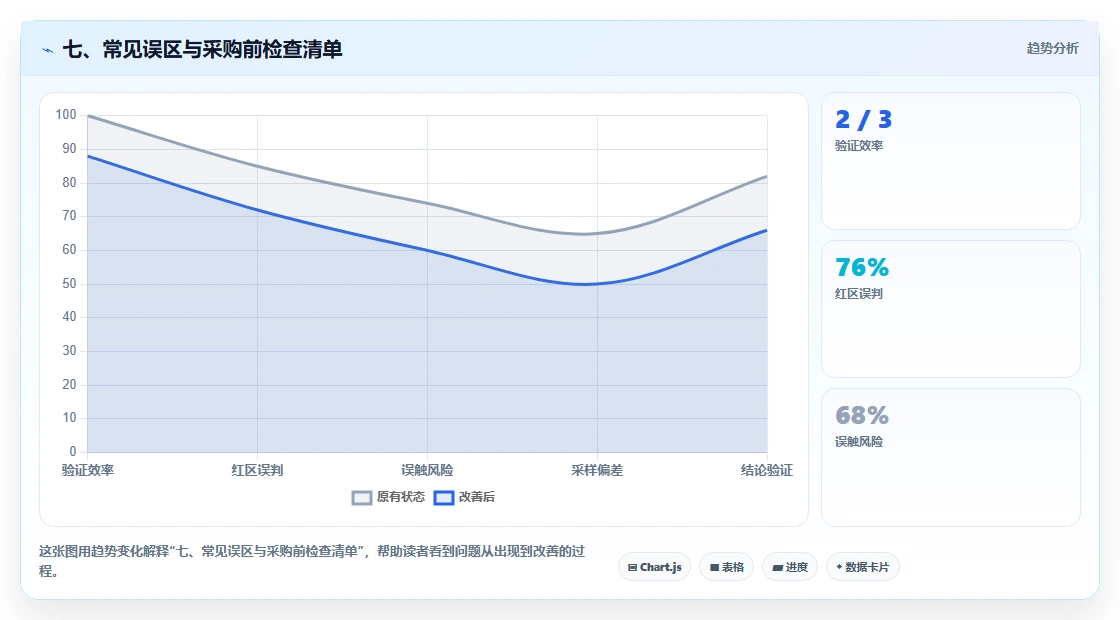Click the 进度 tag icon

coord(778,568)
